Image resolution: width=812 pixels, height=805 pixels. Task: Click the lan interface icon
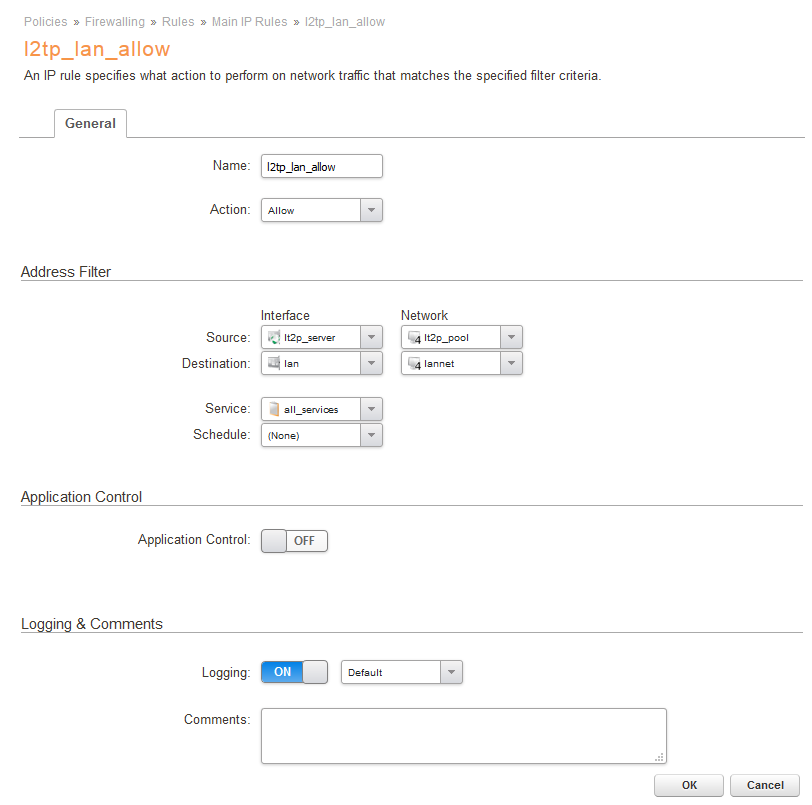(273, 363)
